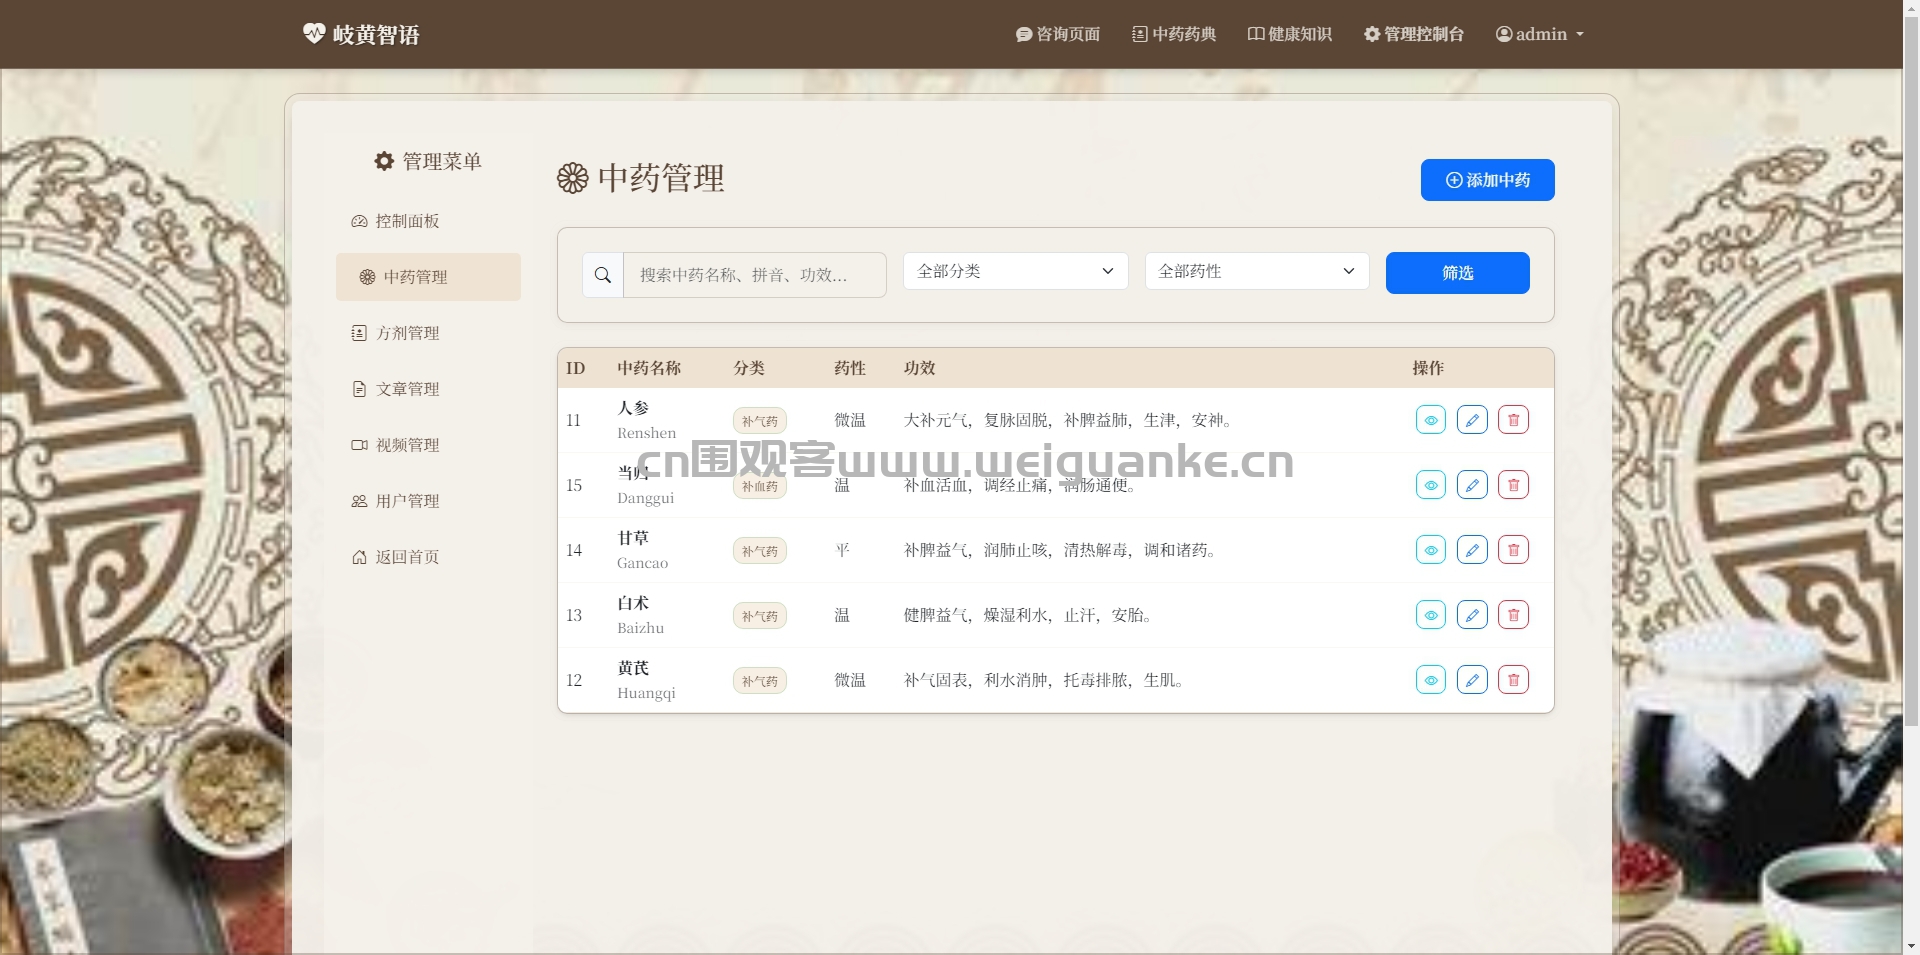Expand the admin user menu

tap(1540, 34)
